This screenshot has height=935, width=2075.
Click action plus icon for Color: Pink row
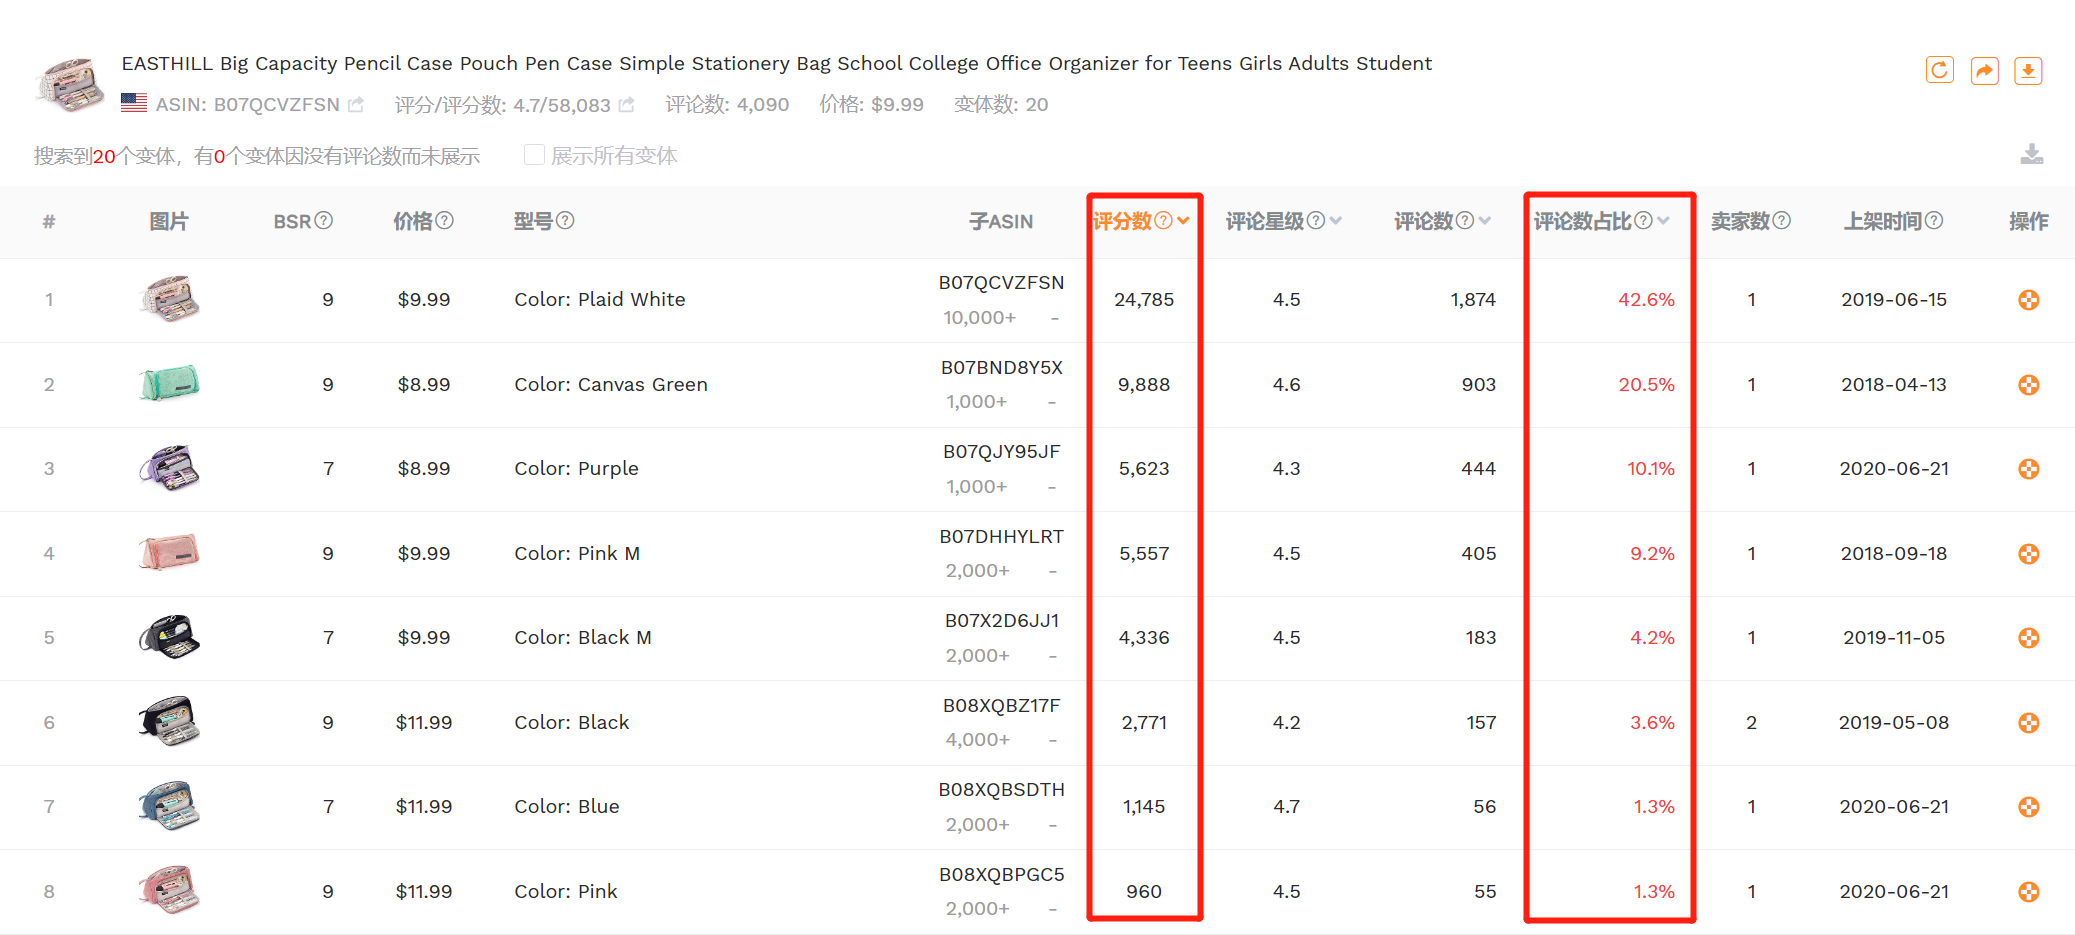[x=2028, y=892]
